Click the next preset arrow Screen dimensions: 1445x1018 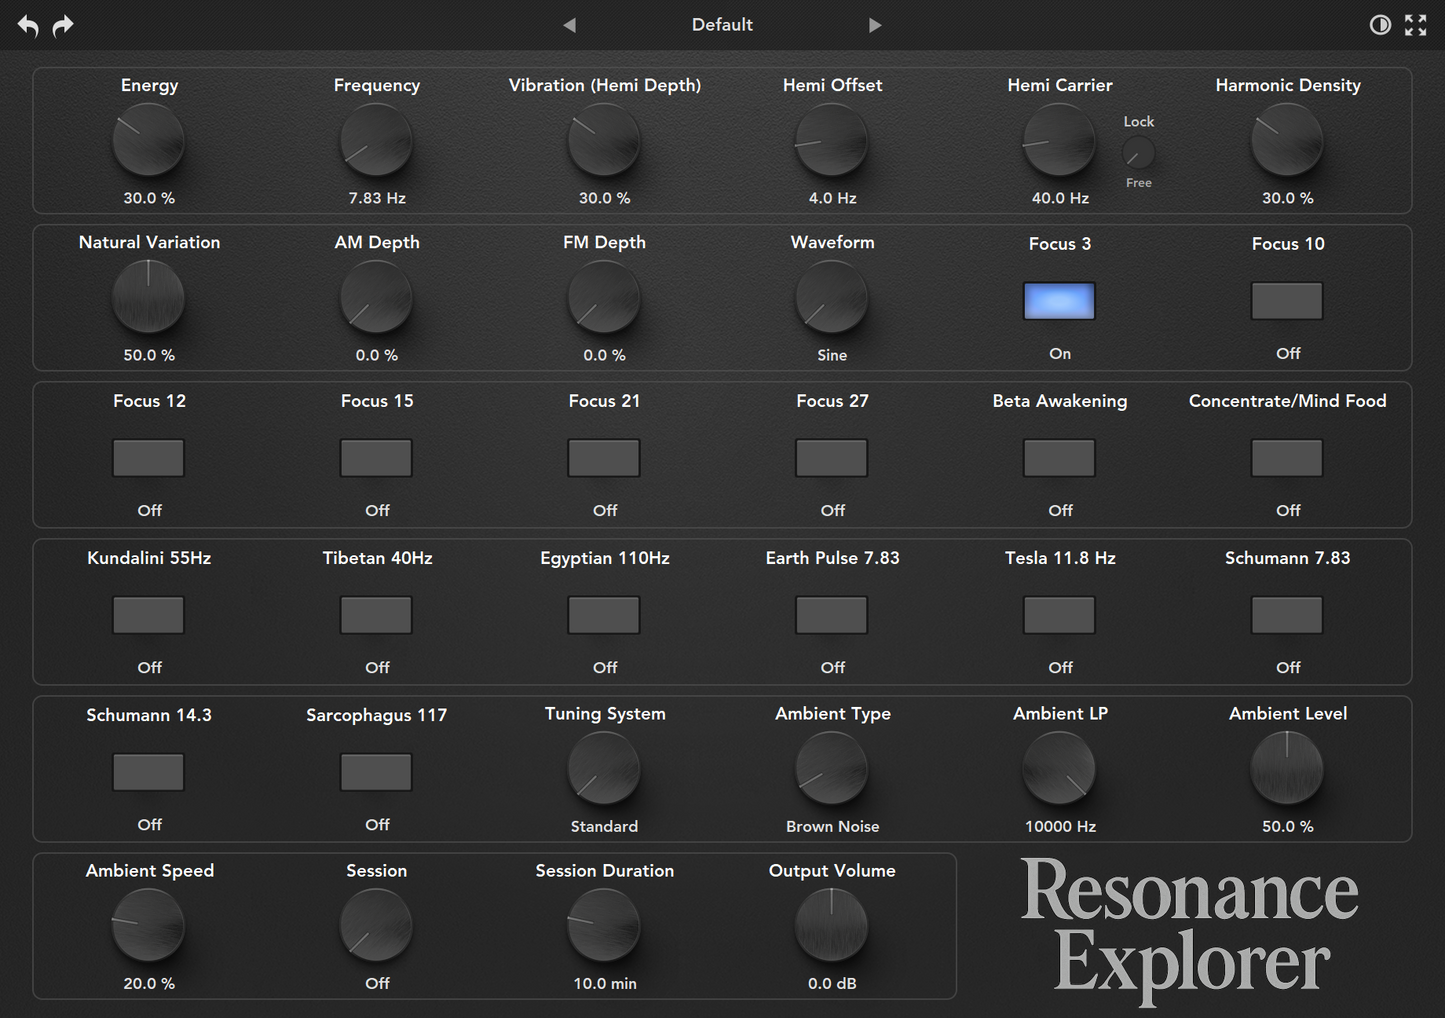tap(875, 25)
